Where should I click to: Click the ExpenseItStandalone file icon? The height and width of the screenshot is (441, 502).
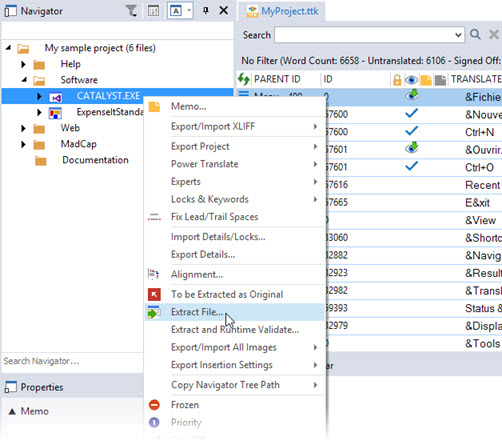55,113
